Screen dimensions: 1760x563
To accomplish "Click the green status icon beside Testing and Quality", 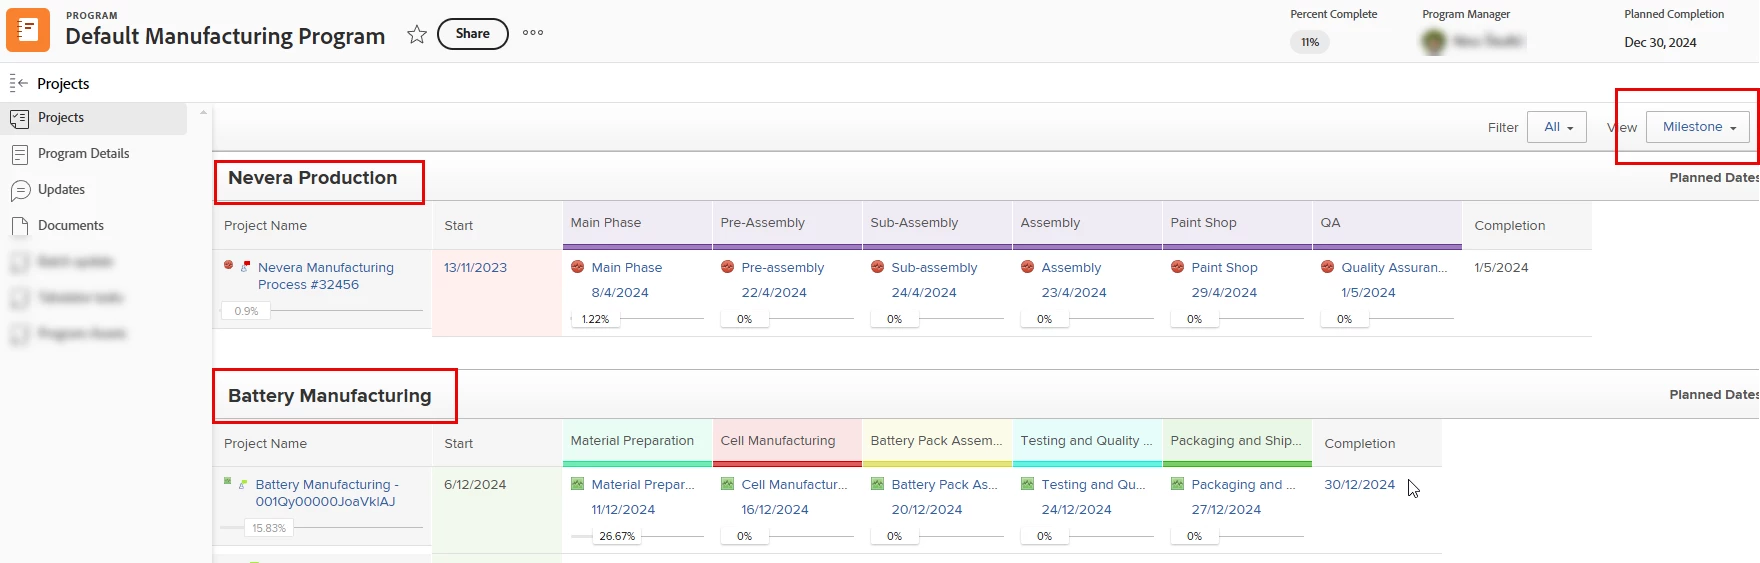I will click(x=1027, y=484).
